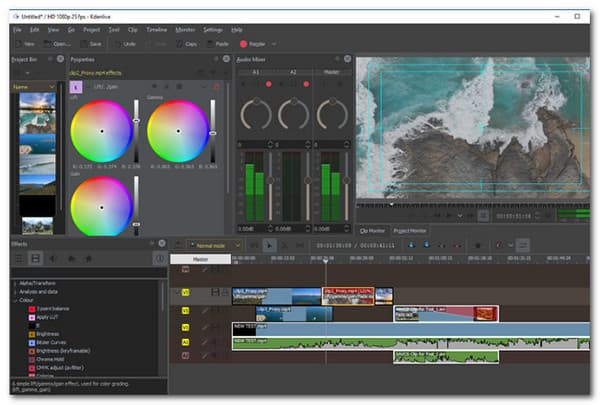The height and width of the screenshot is (405, 600).
Task: Open the File menu
Action: coord(17,29)
